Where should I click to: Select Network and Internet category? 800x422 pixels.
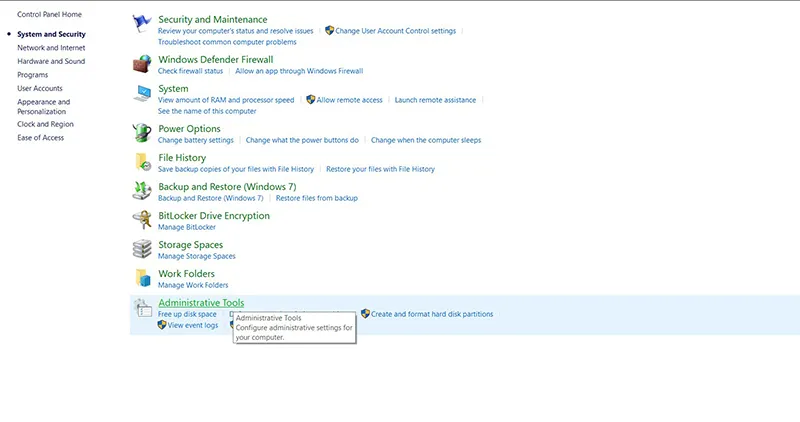coord(51,47)
